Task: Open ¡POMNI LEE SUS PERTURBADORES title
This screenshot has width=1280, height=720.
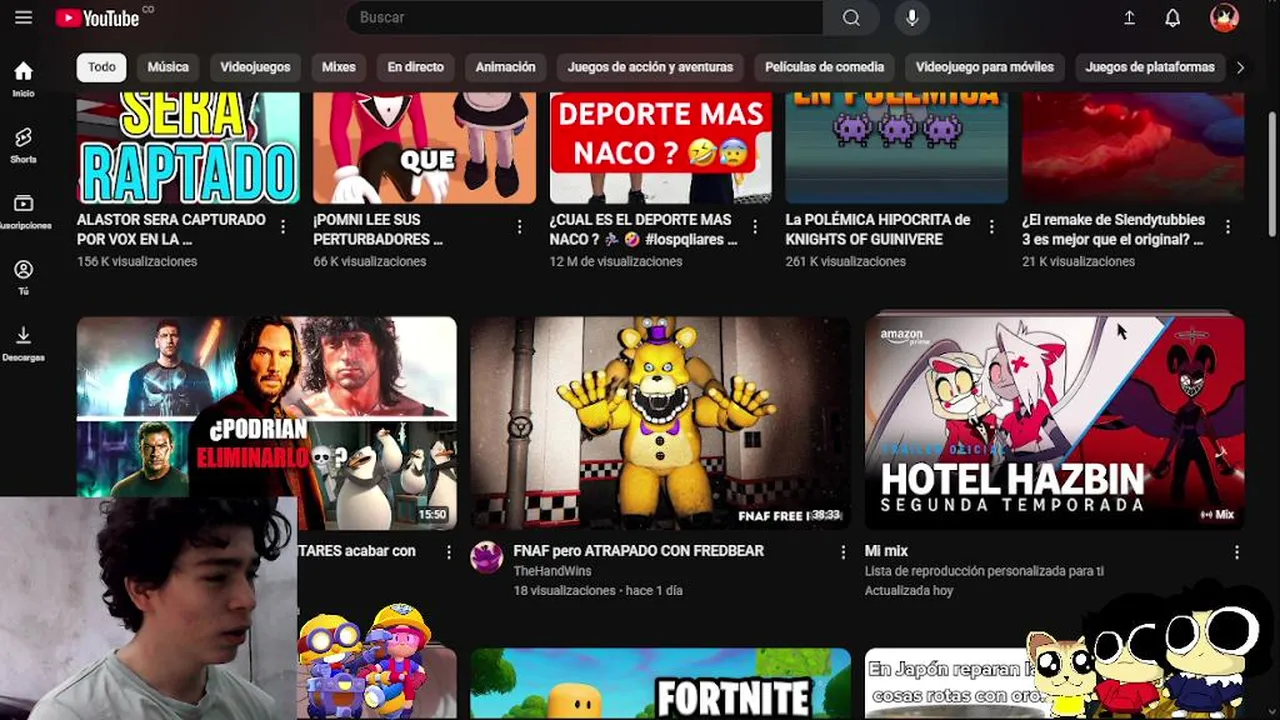Action: (378, 229)
